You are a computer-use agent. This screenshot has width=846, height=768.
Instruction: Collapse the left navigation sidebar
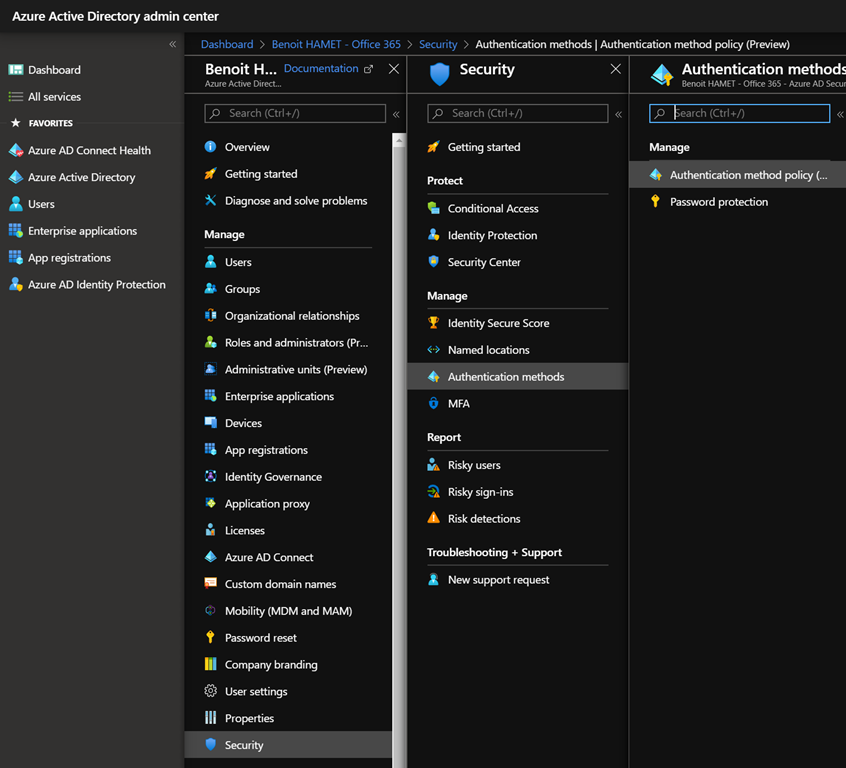coord(172,44)
